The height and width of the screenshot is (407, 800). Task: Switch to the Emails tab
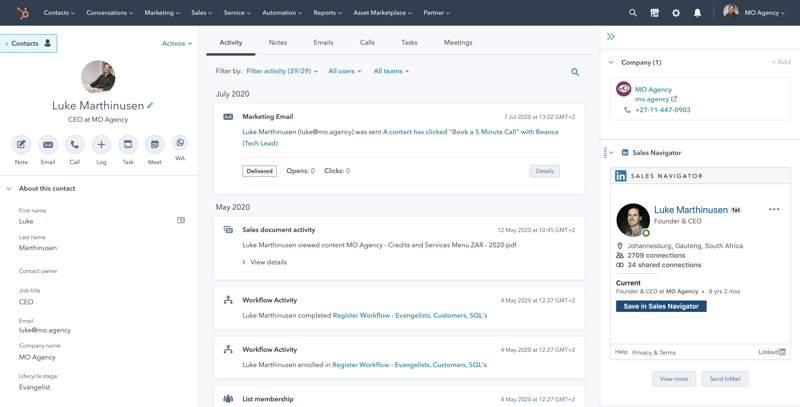coord(323,43)
